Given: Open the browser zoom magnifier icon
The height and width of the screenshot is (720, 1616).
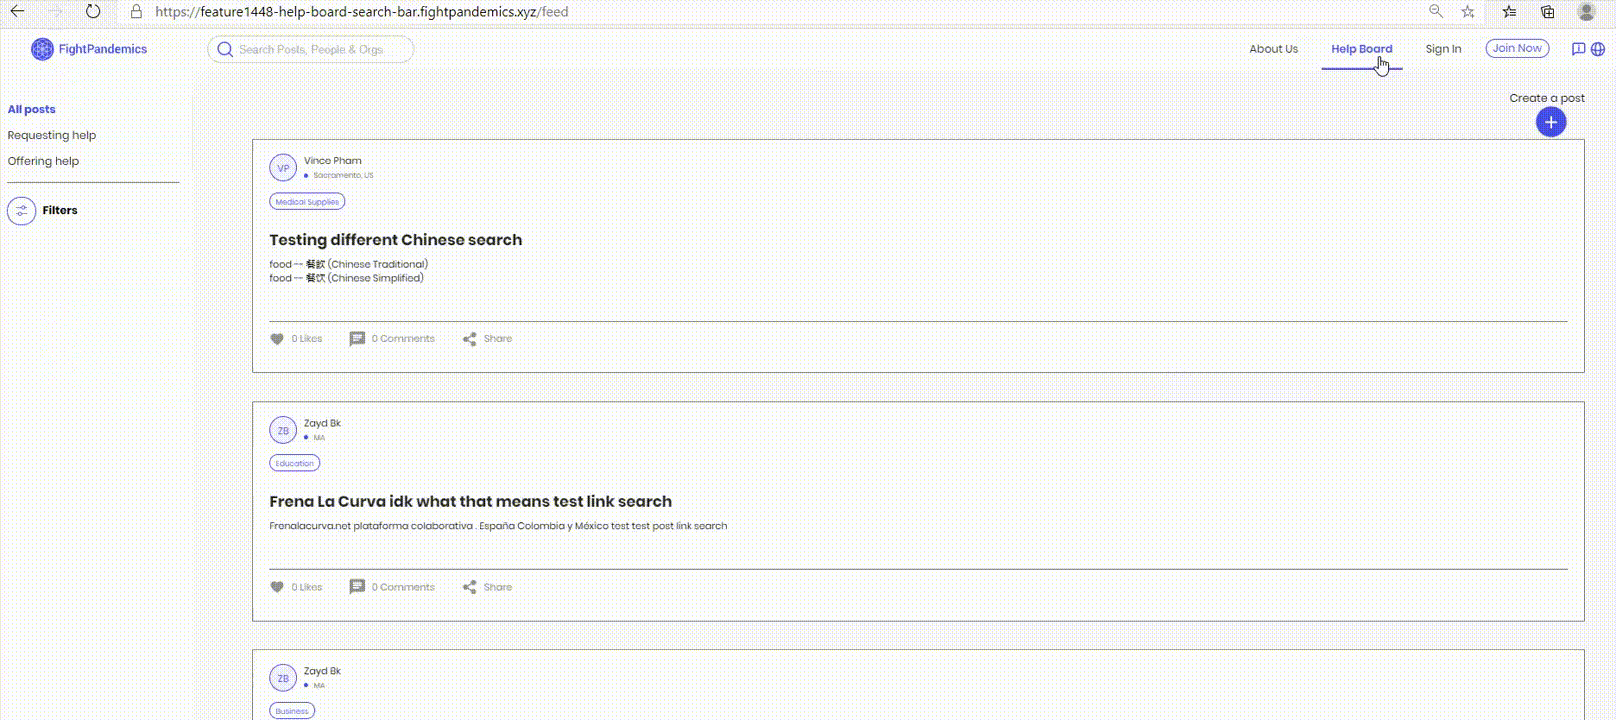Looking at the screenshot, I should tap(1435, 12).
